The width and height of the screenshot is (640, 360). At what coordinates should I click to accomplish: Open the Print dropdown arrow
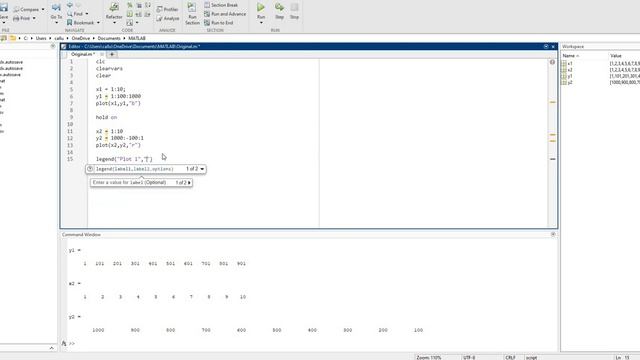[x=34, y=18]
